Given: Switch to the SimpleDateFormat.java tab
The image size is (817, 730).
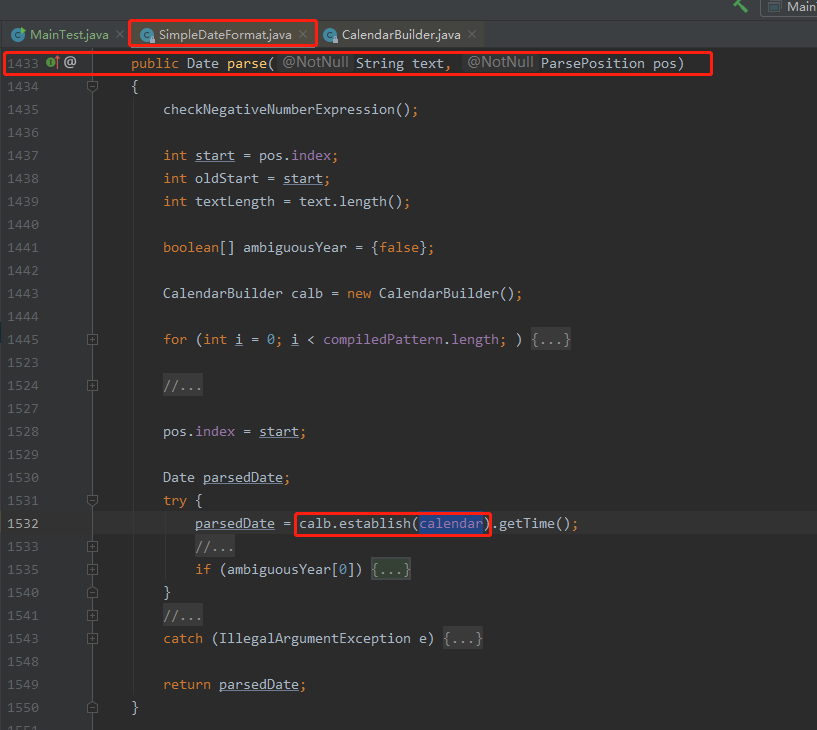Looking at the screenshot, I should [224, 35].
